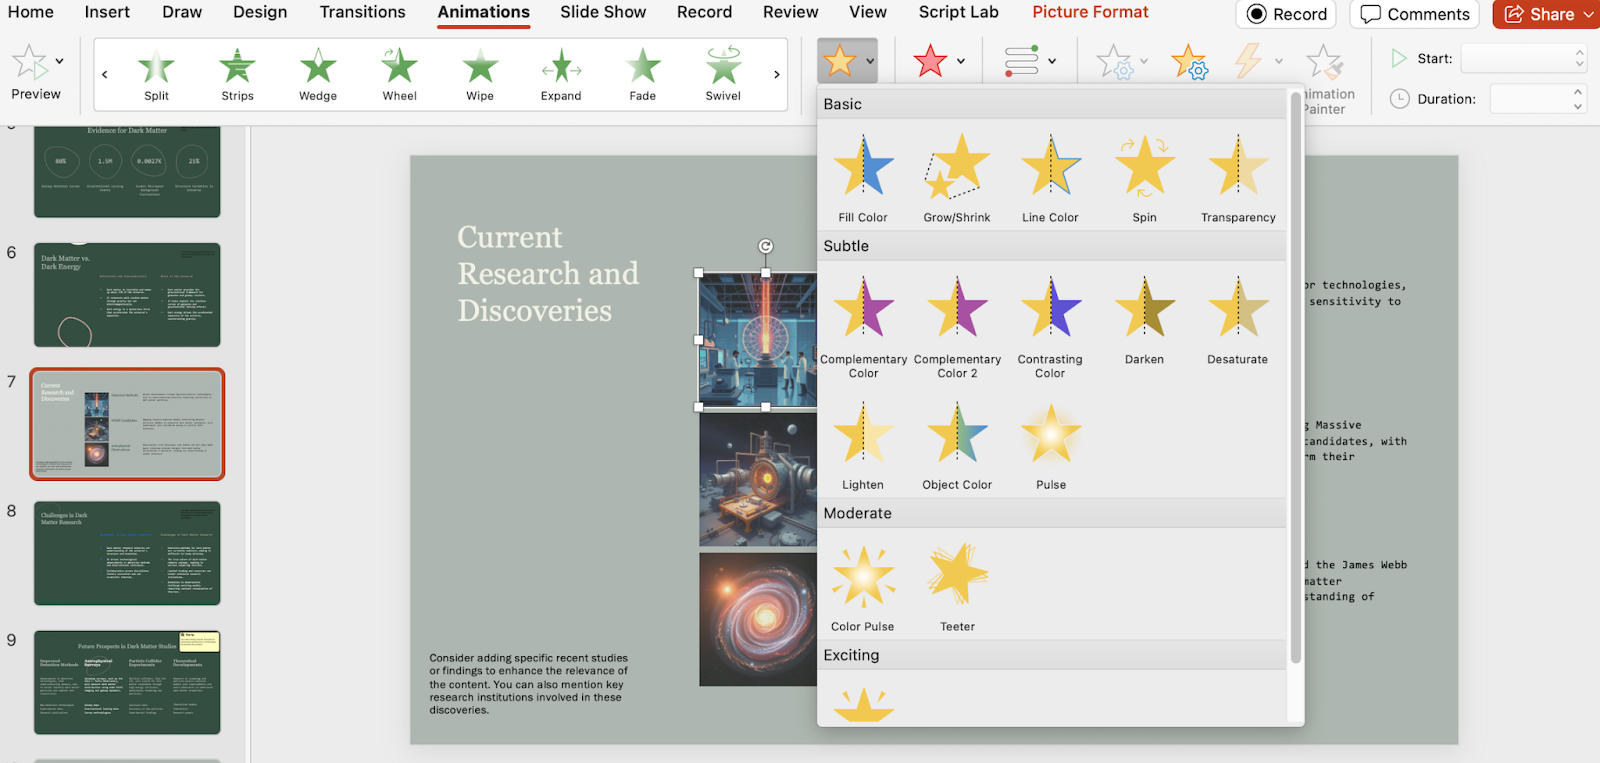
Task: Select the Swivel entrance effect
Action: tap(723, 75)
